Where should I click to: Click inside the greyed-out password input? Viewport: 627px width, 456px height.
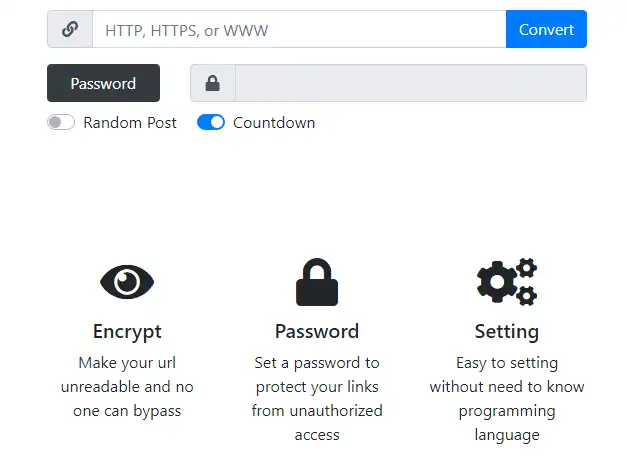coord(410,83)
